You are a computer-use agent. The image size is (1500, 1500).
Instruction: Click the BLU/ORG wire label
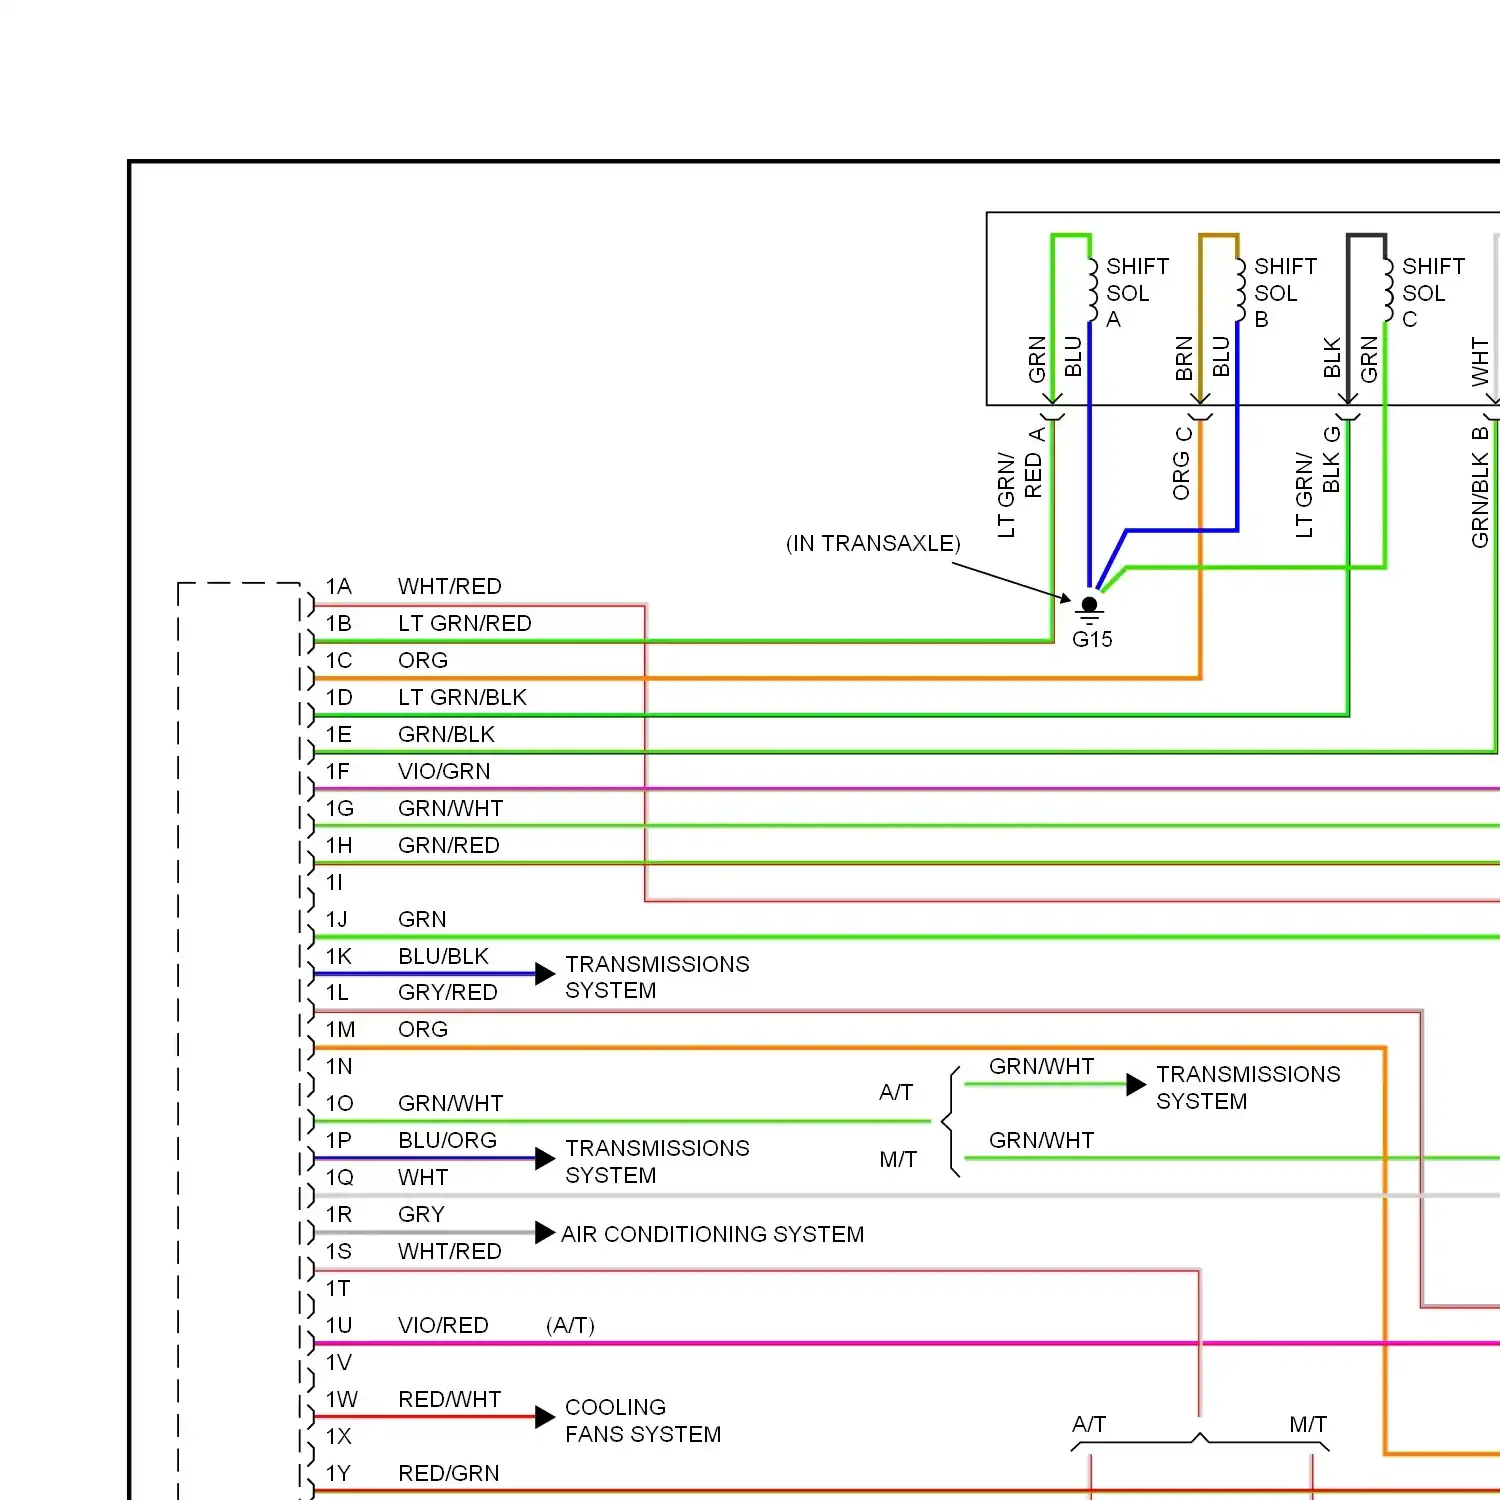tap(447, 1141)
